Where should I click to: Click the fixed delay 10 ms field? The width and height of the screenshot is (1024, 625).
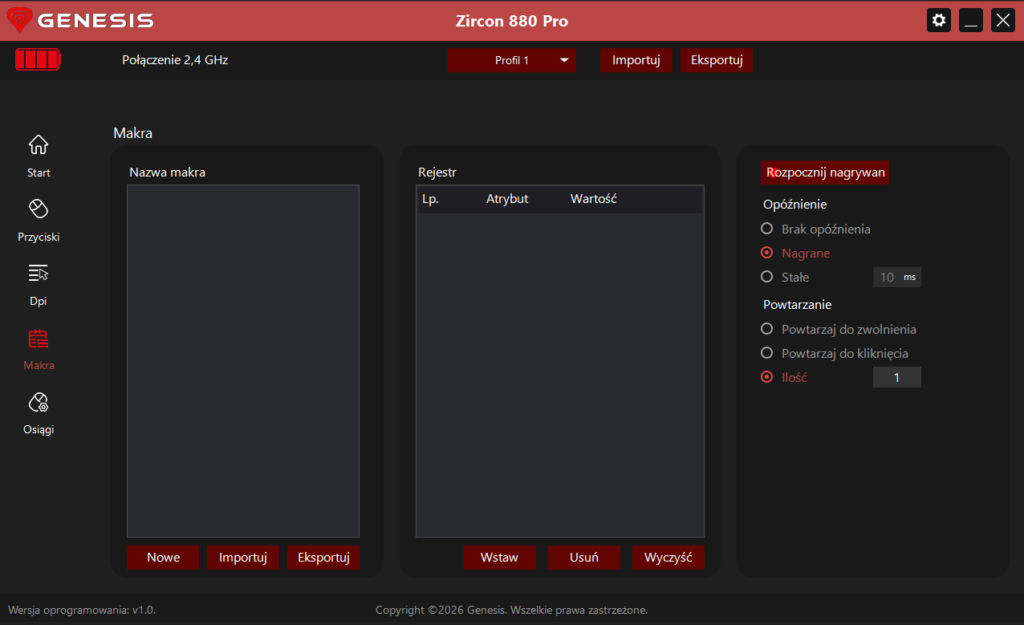pos(897,277)
